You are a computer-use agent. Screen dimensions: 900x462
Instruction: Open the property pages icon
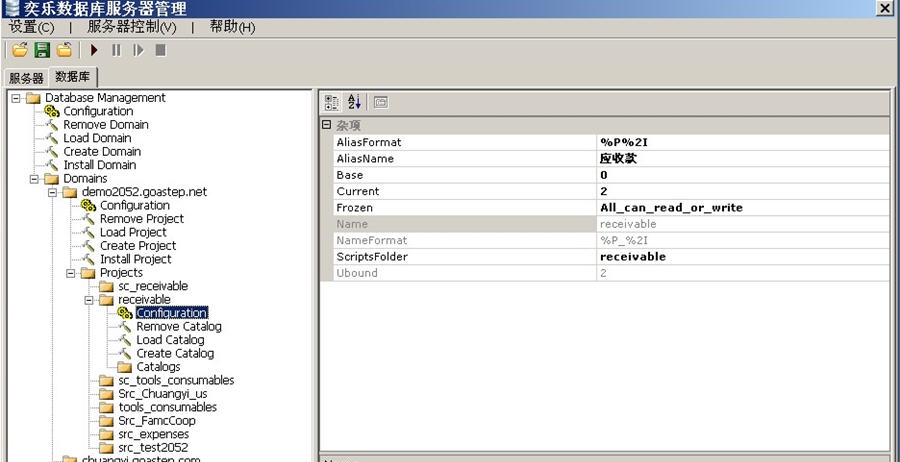click(x=381, y=102)
